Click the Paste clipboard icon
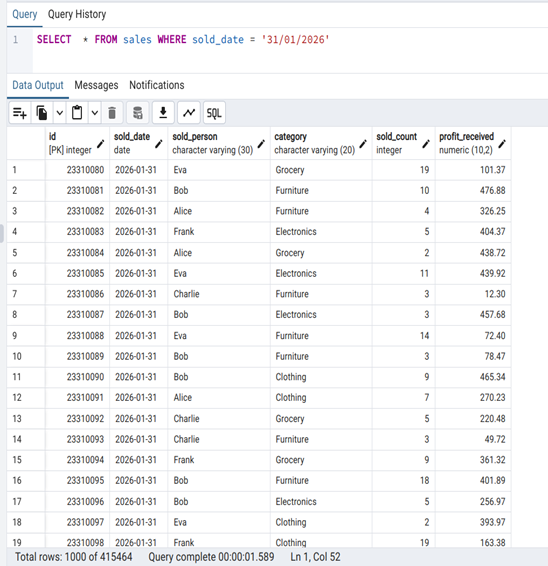Viewport: 548px width, 566px height. pos(77,113)
